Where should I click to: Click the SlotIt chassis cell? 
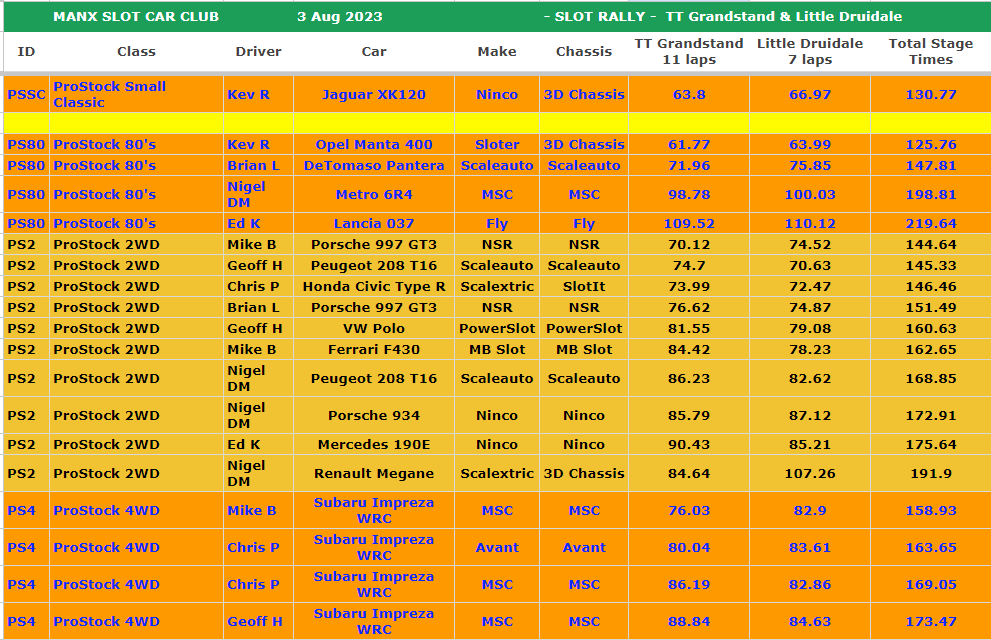point(584,287)
